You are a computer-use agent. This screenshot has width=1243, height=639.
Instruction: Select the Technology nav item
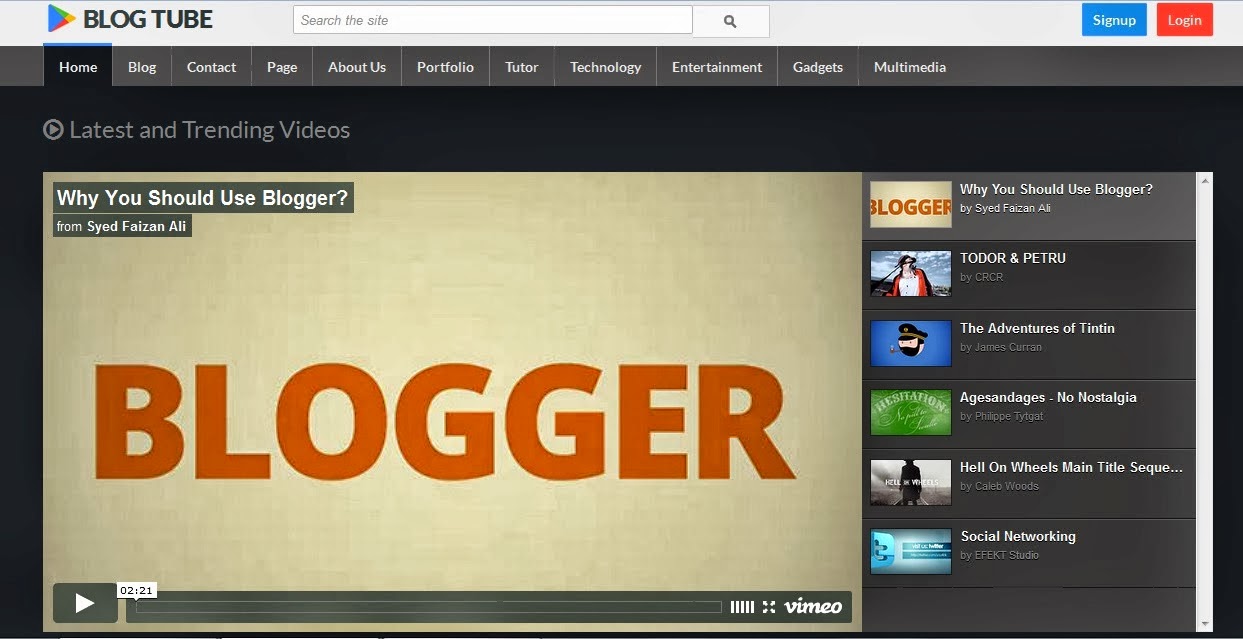click(x=605, y=67)
